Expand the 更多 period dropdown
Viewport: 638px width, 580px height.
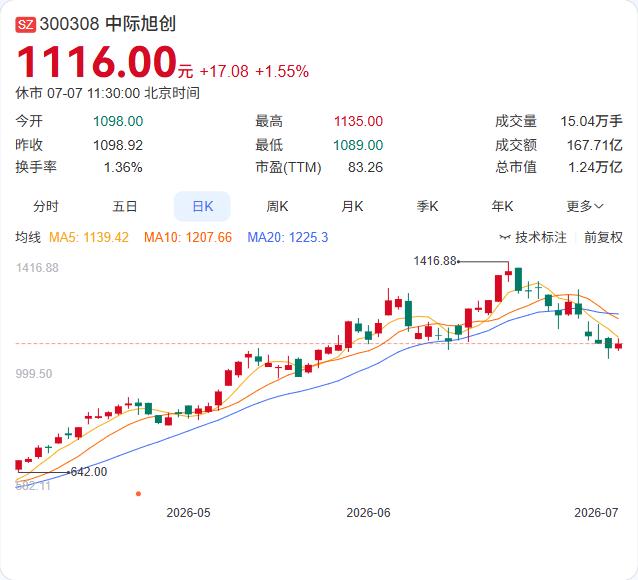(x=585, y=206)
